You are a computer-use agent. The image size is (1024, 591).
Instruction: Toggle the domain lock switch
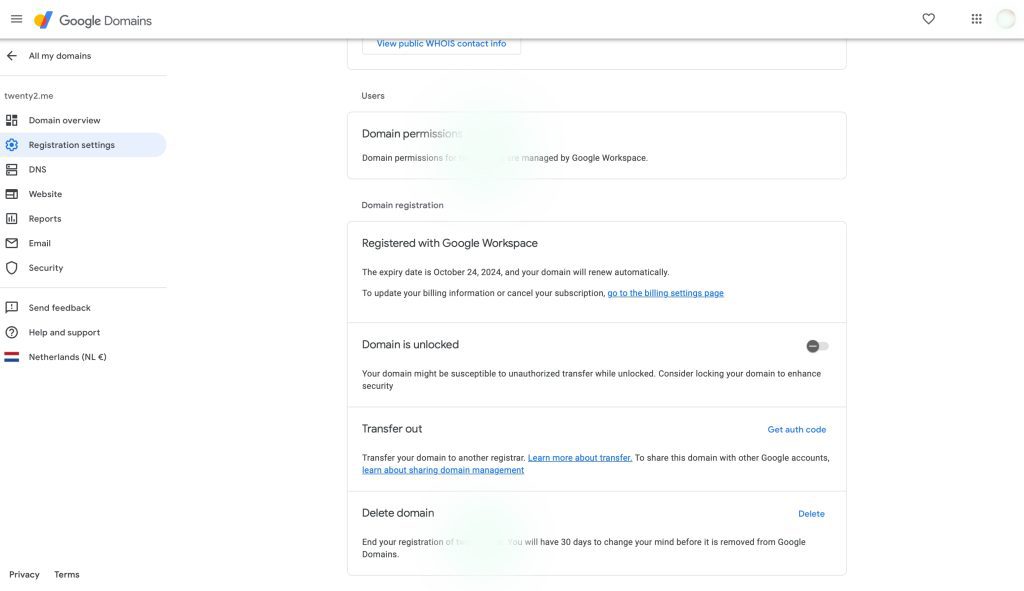pos(817,346)
